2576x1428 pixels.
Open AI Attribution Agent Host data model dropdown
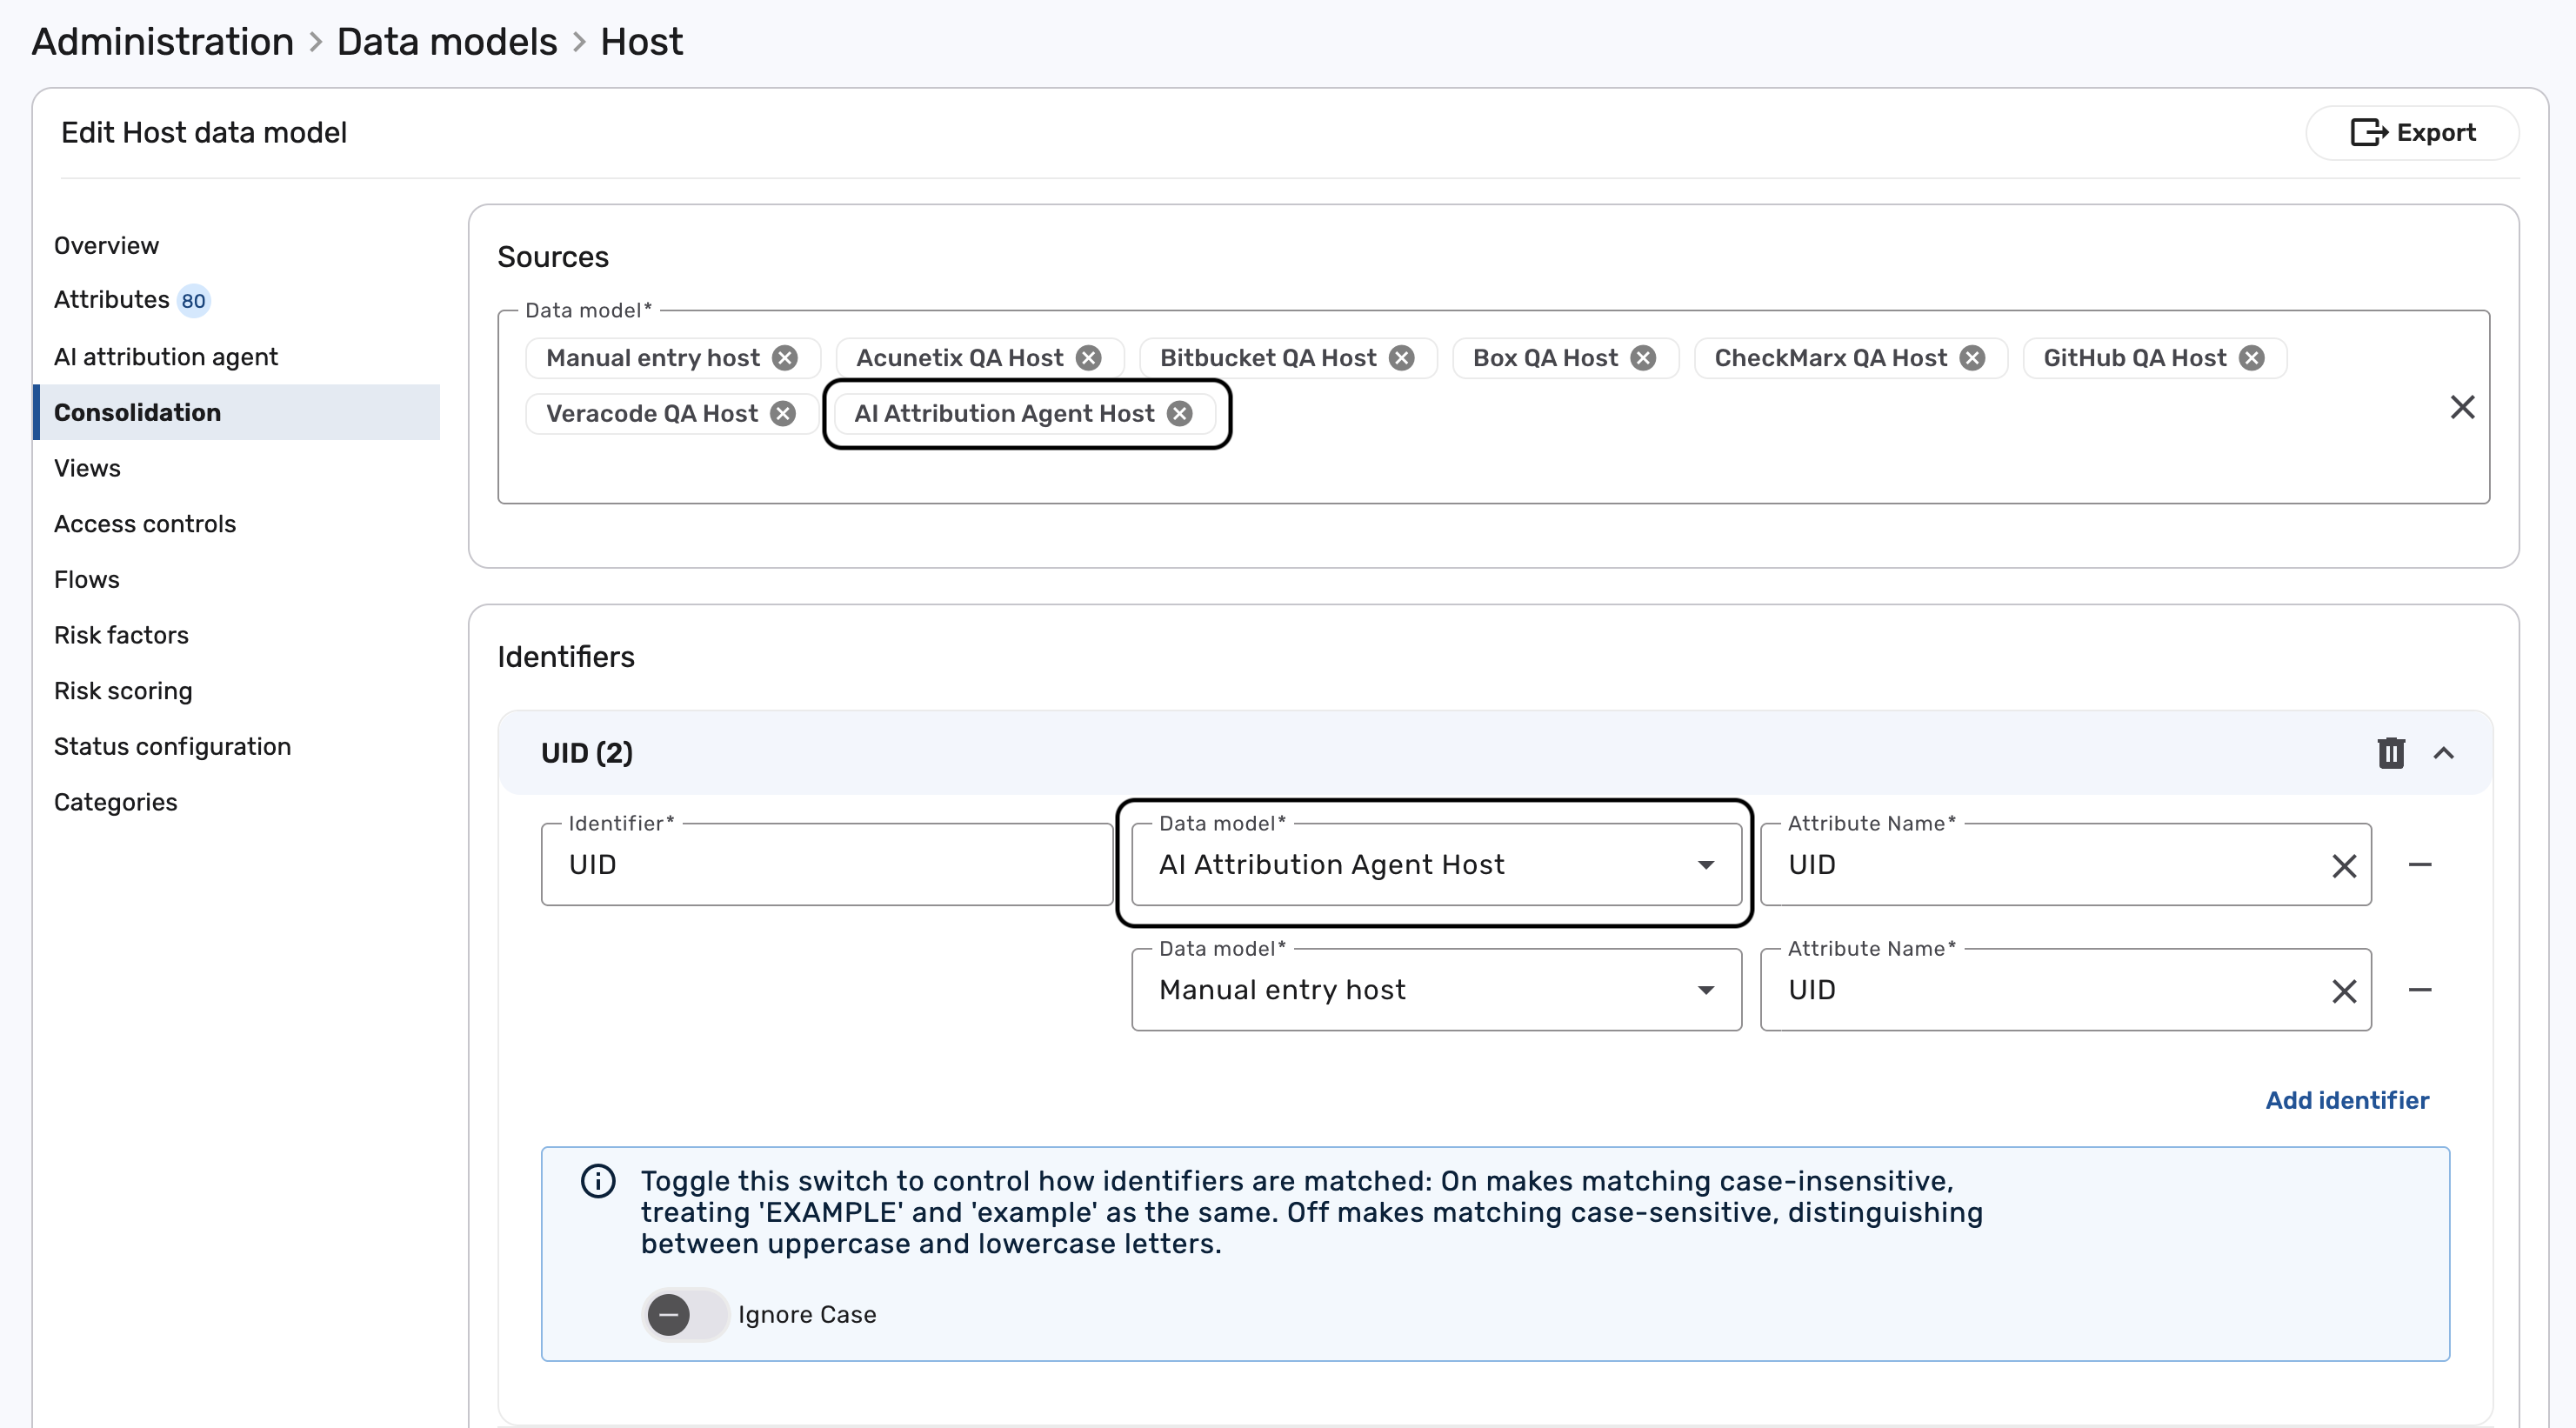(1436, 865)
